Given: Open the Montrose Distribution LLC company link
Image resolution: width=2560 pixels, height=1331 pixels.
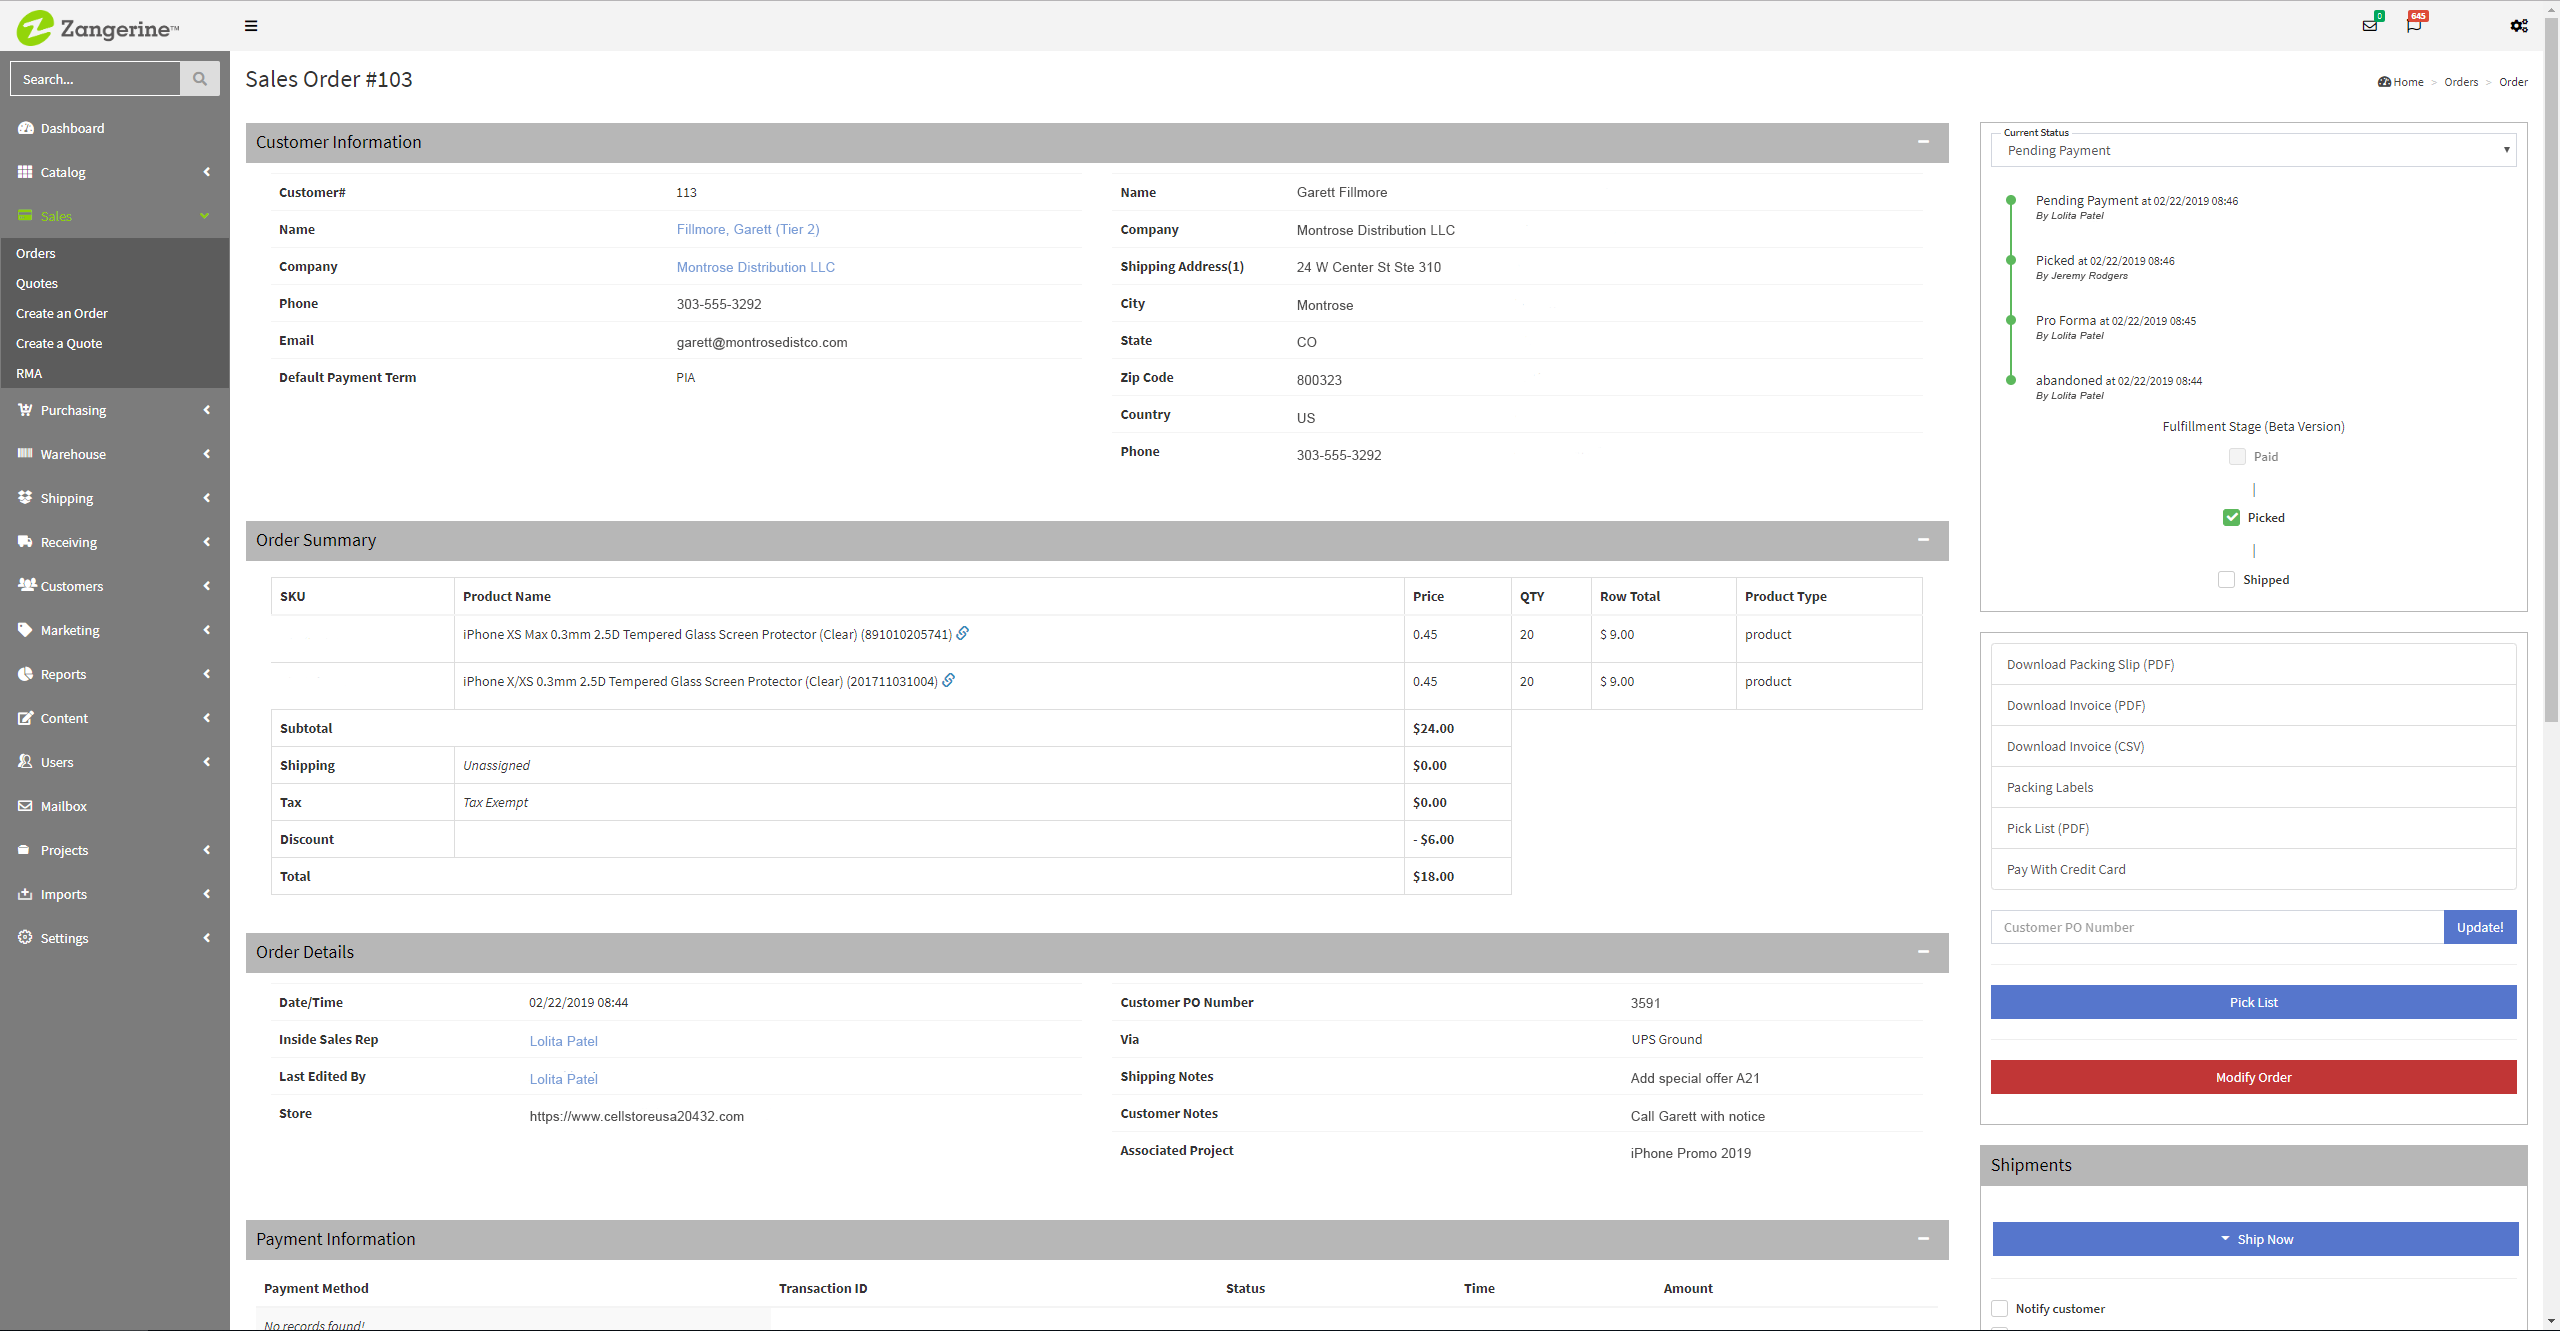Looking at the screenshot, I should tap(755, 267).
